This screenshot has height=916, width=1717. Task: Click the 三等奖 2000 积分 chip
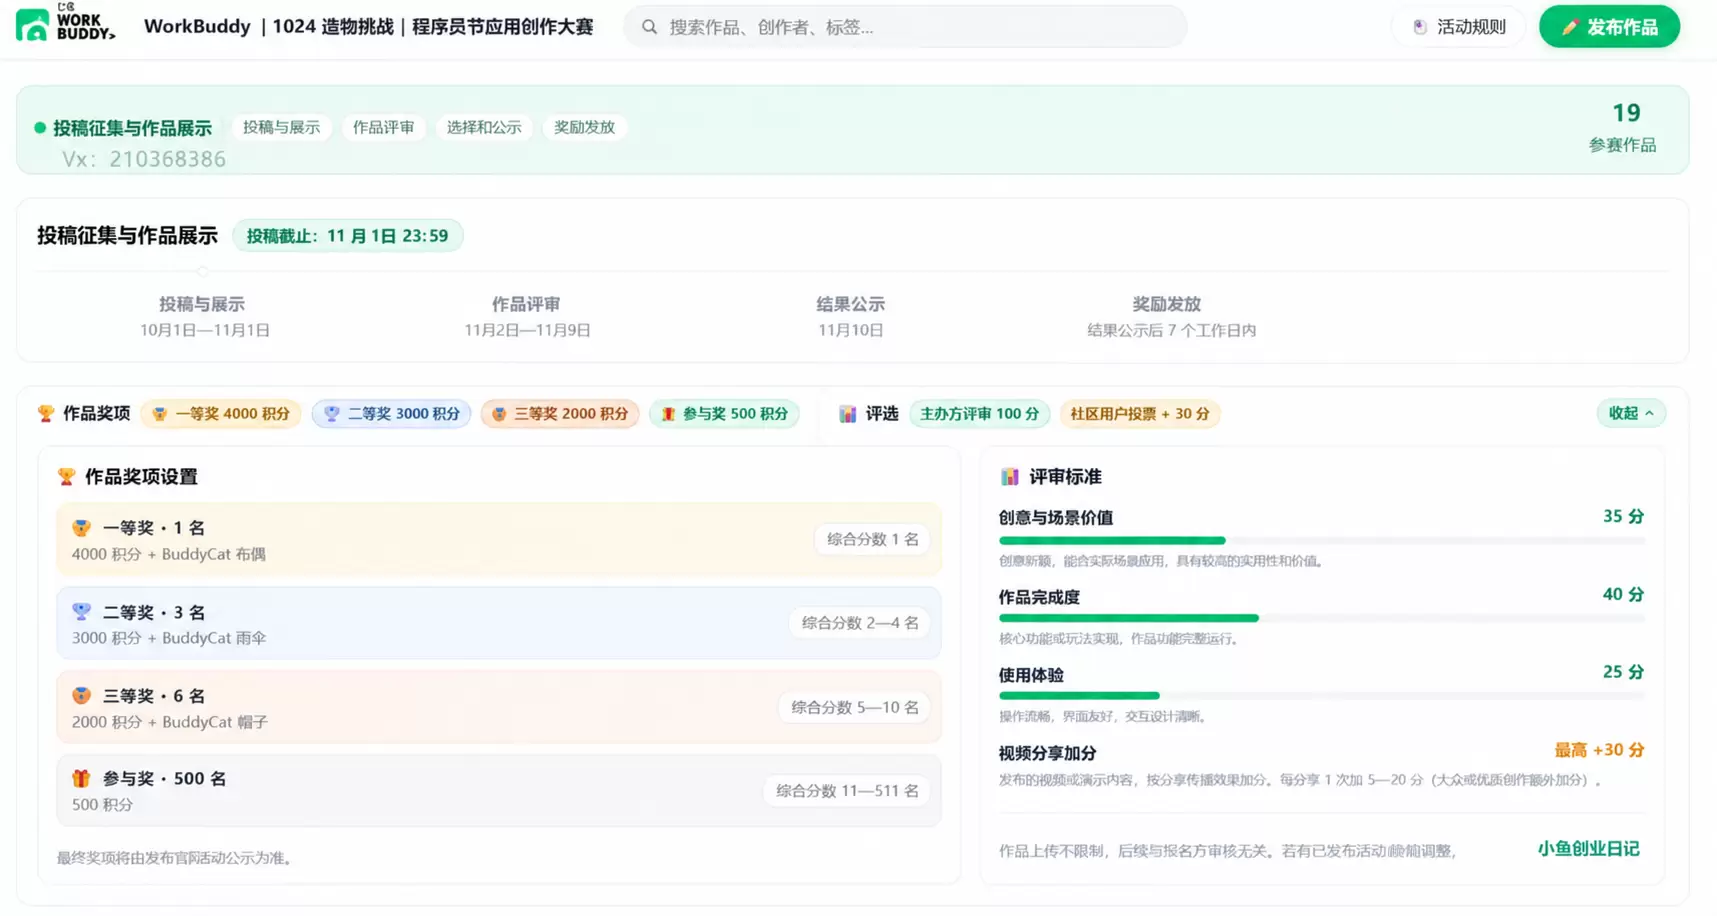pos(561,413)
